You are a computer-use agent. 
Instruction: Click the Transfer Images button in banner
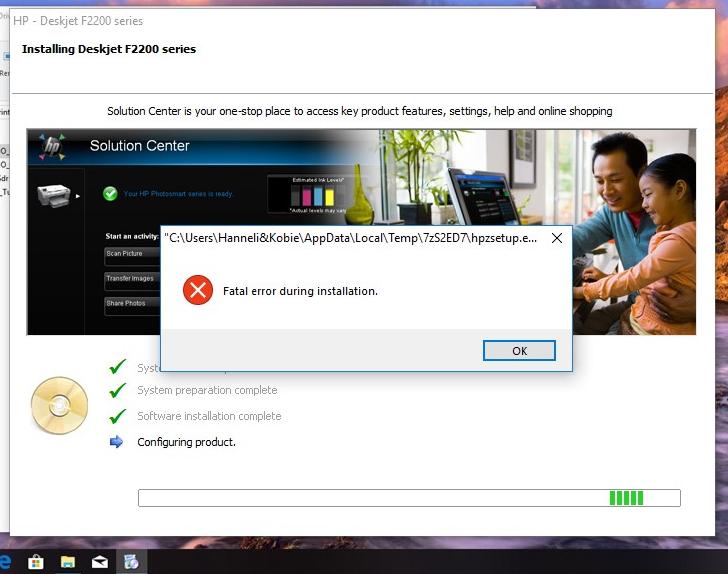(132, 281)
